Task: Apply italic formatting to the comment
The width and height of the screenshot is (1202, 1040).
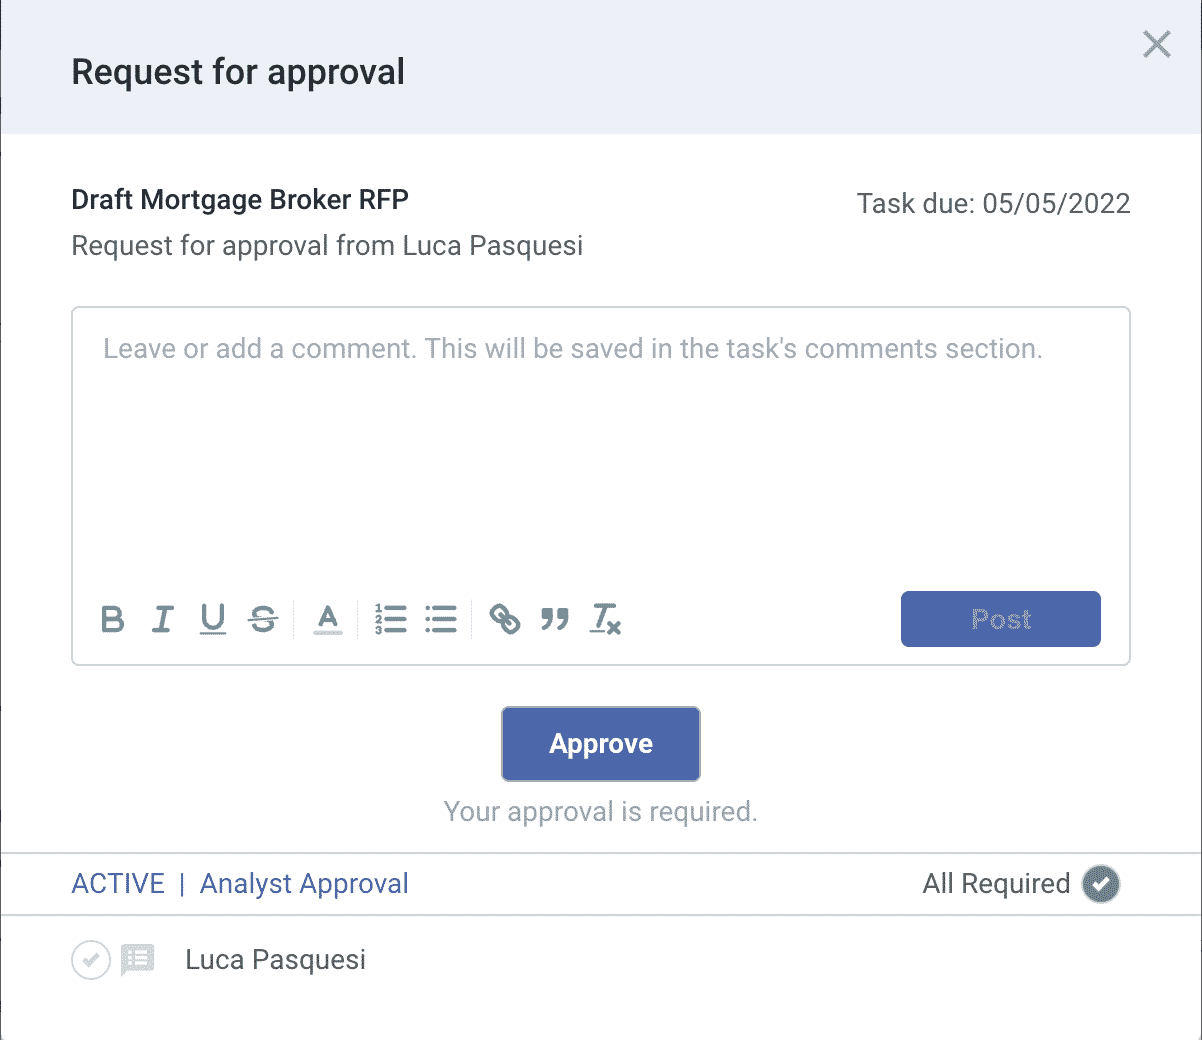Action: pyautogui.click(x=162, y=619)
